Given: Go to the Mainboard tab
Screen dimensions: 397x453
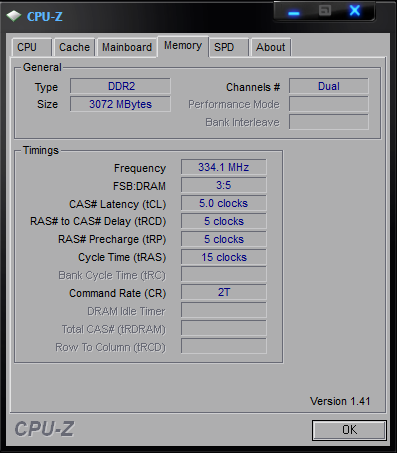Looking at the screenshot, I should [127, 47].
